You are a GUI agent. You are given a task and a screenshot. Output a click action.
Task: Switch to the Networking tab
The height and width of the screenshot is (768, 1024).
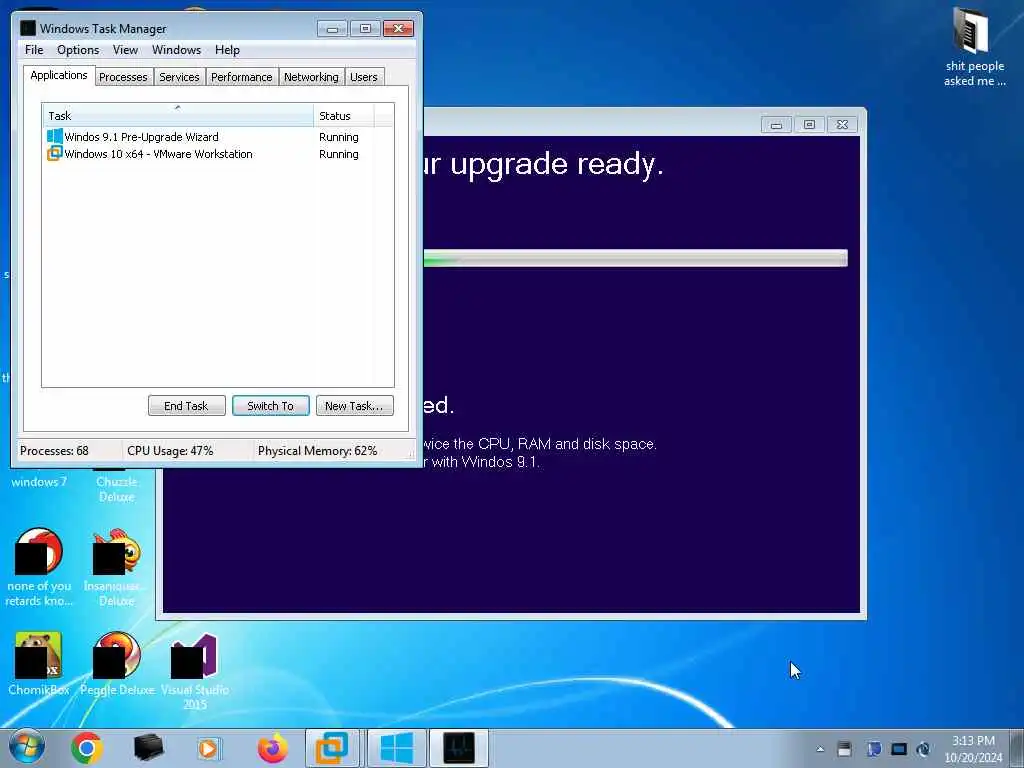311,77
